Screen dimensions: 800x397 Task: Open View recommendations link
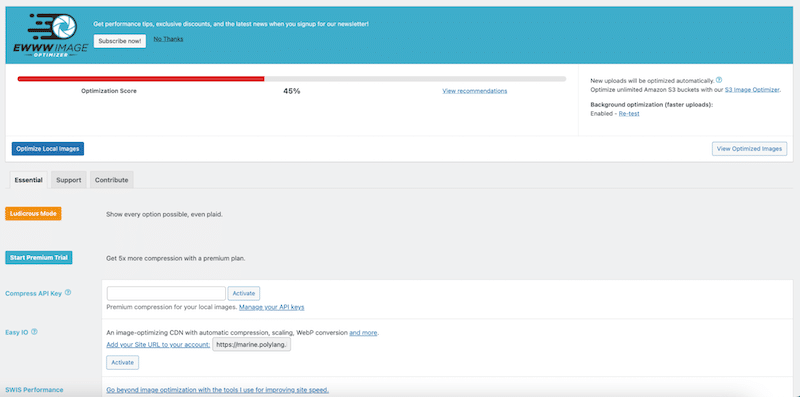[x=474, y=91]
